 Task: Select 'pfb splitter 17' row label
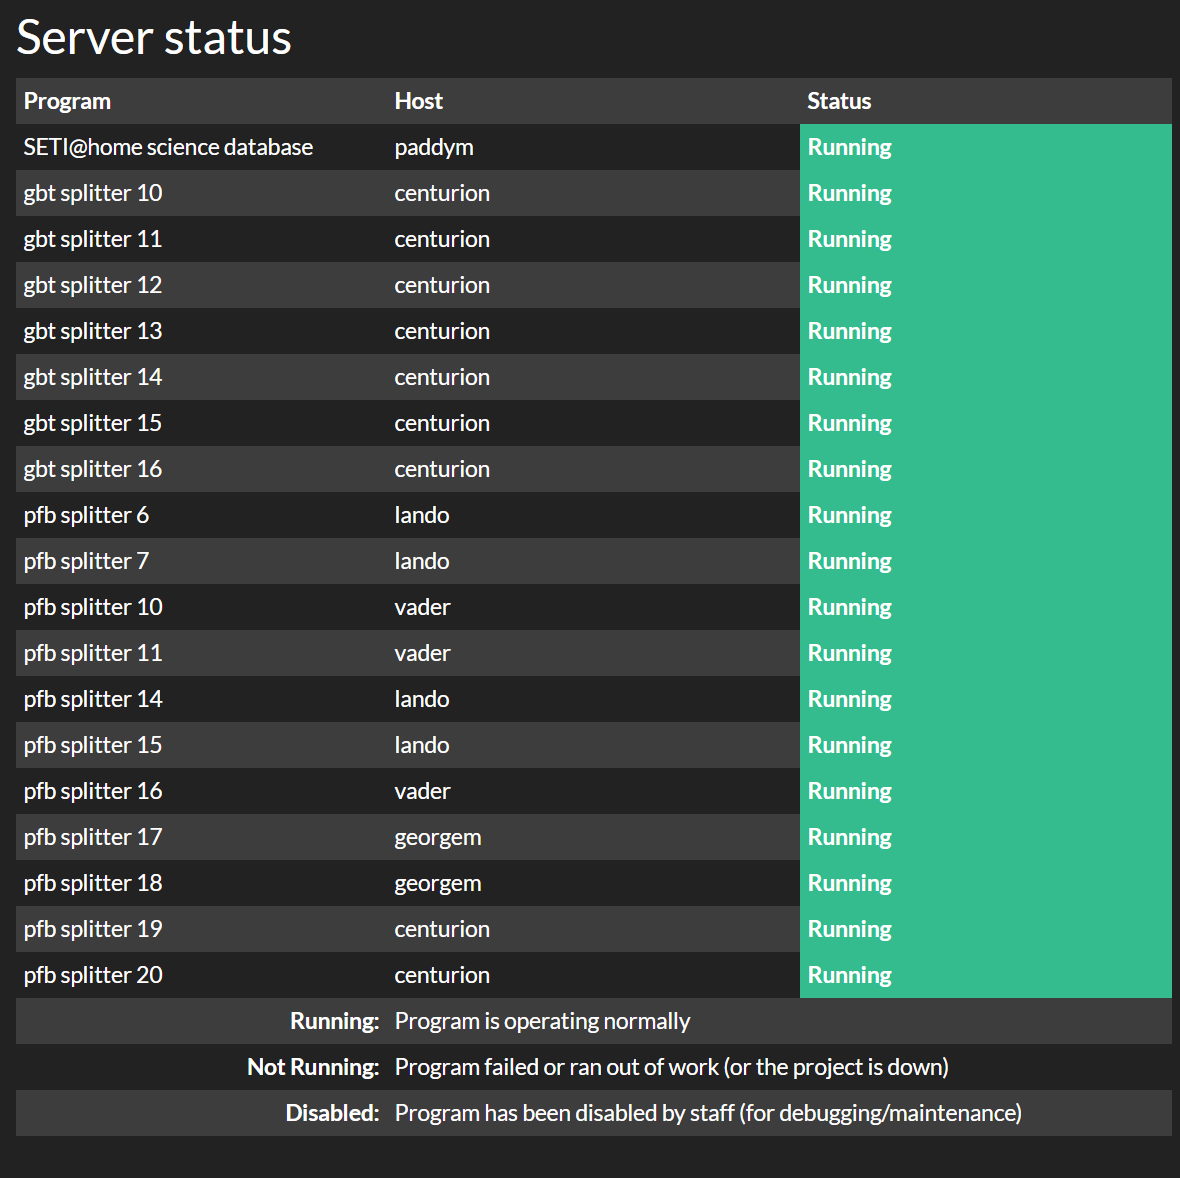pos(93,836)
